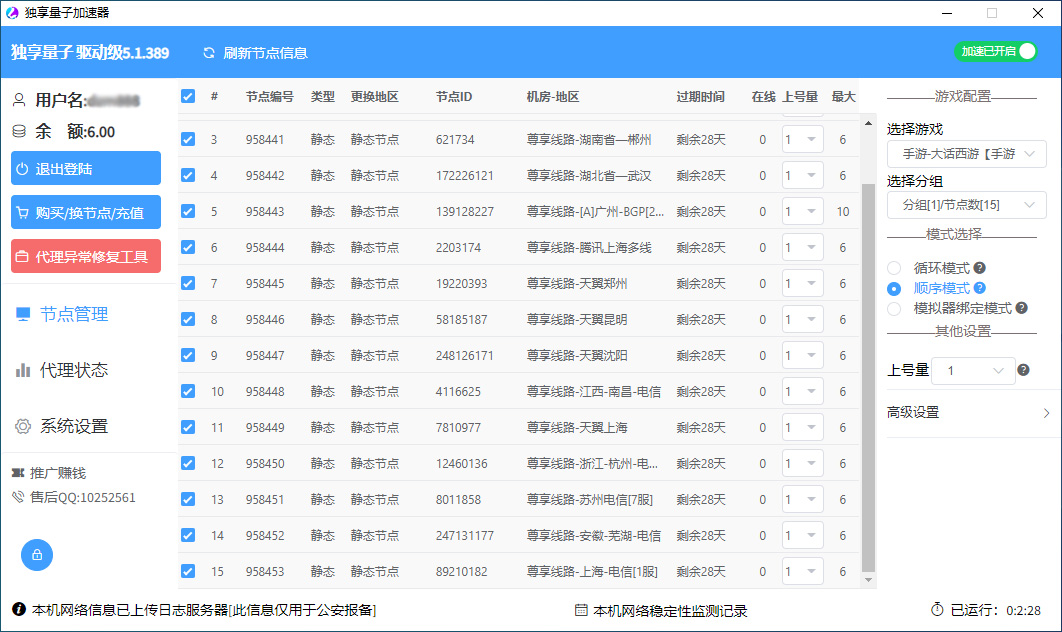
Task: Click help icon next to 模拟器绑定模式
Action: (1021, 308)
